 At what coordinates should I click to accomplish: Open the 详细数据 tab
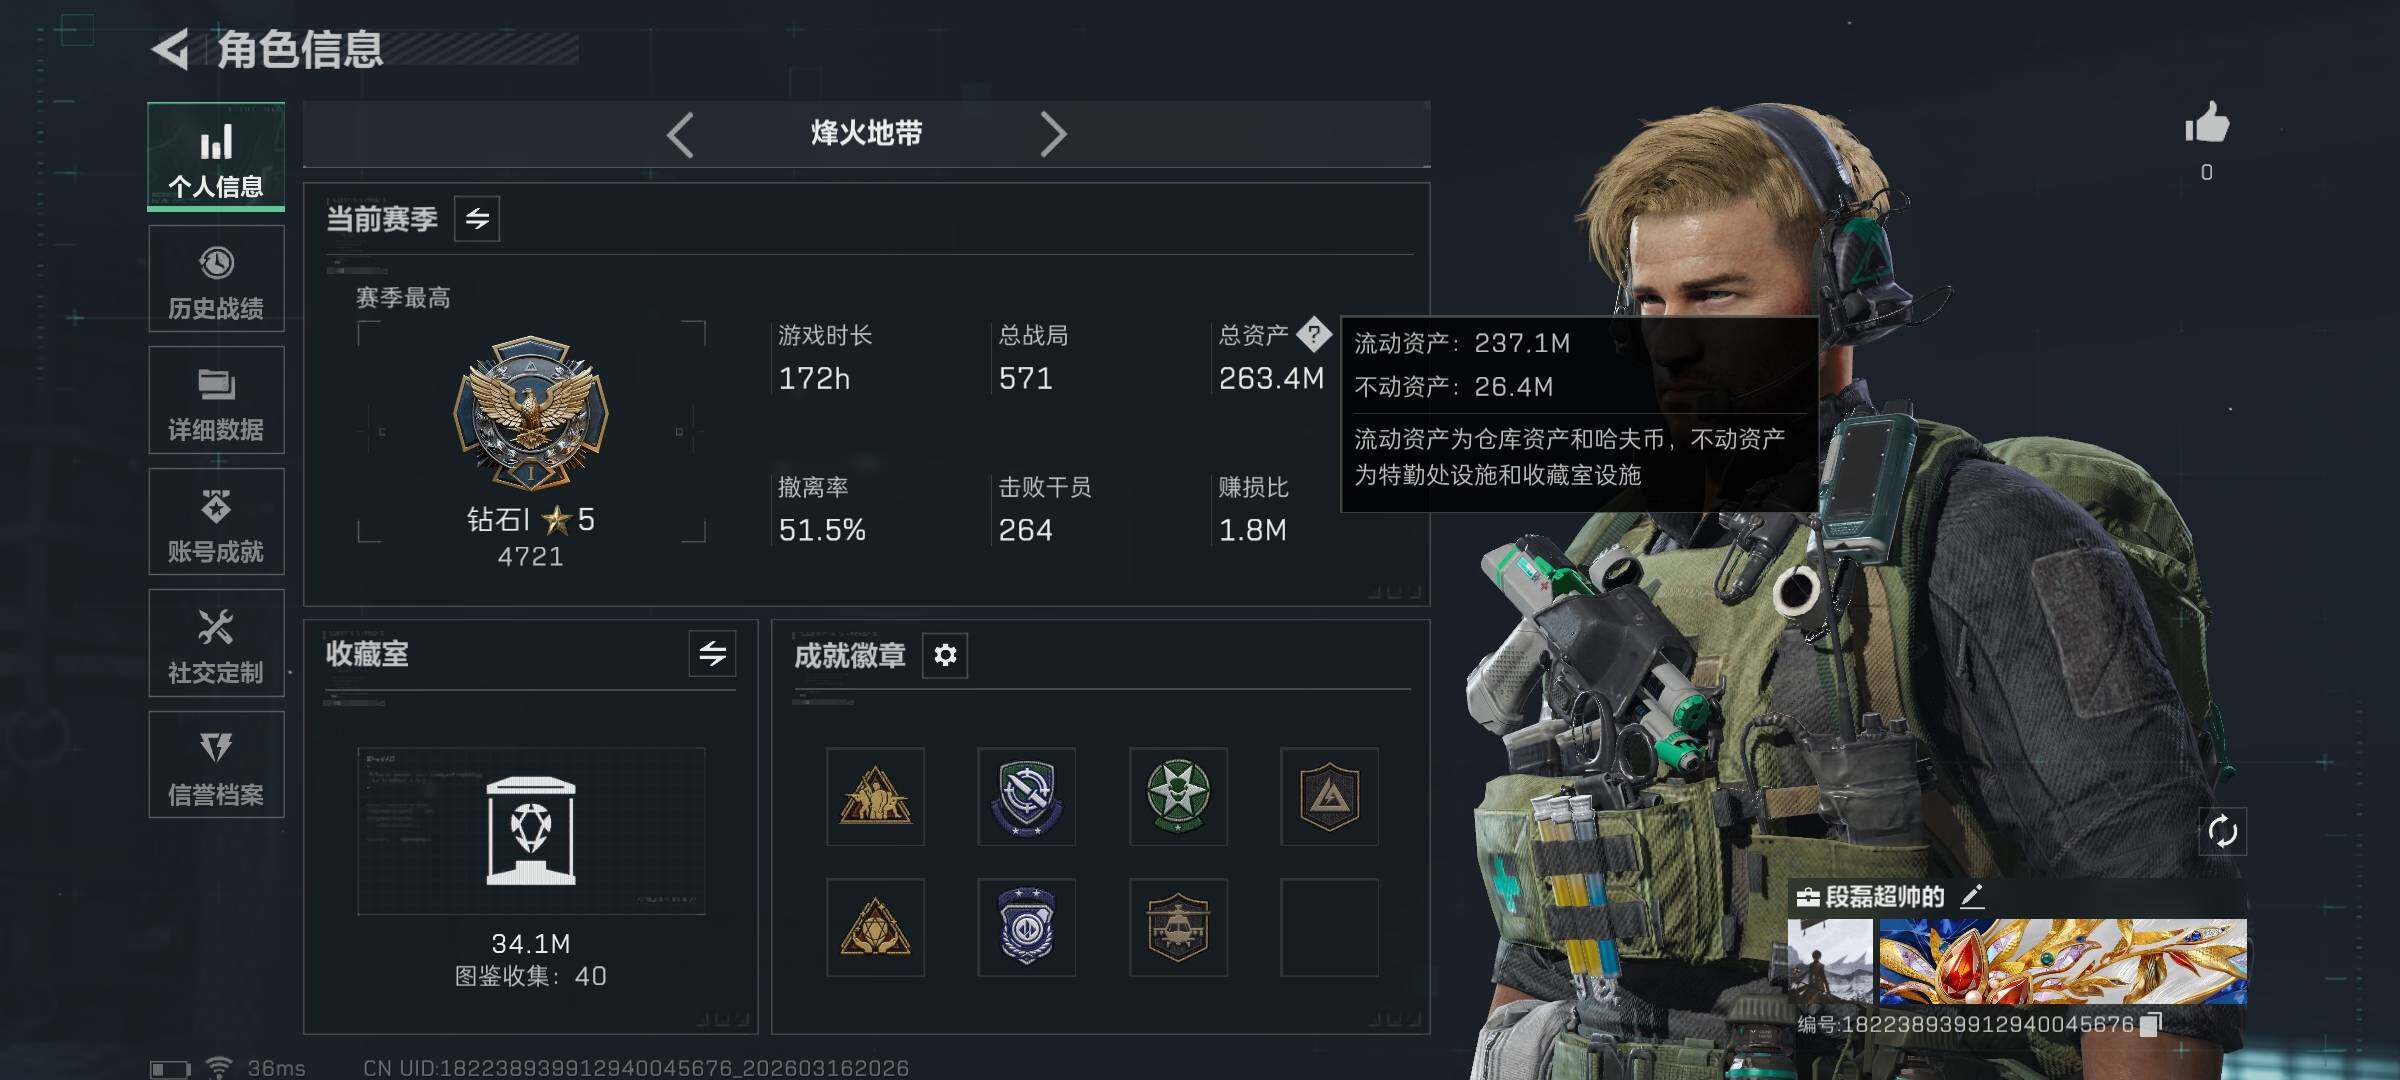[216, 400]
